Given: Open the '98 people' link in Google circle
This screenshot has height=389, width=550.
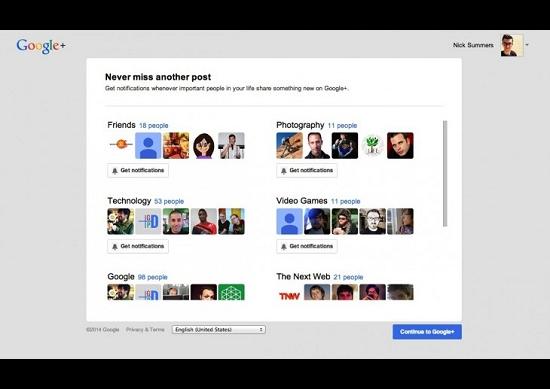Looking at the screenshot, I should tap(153, 277).
